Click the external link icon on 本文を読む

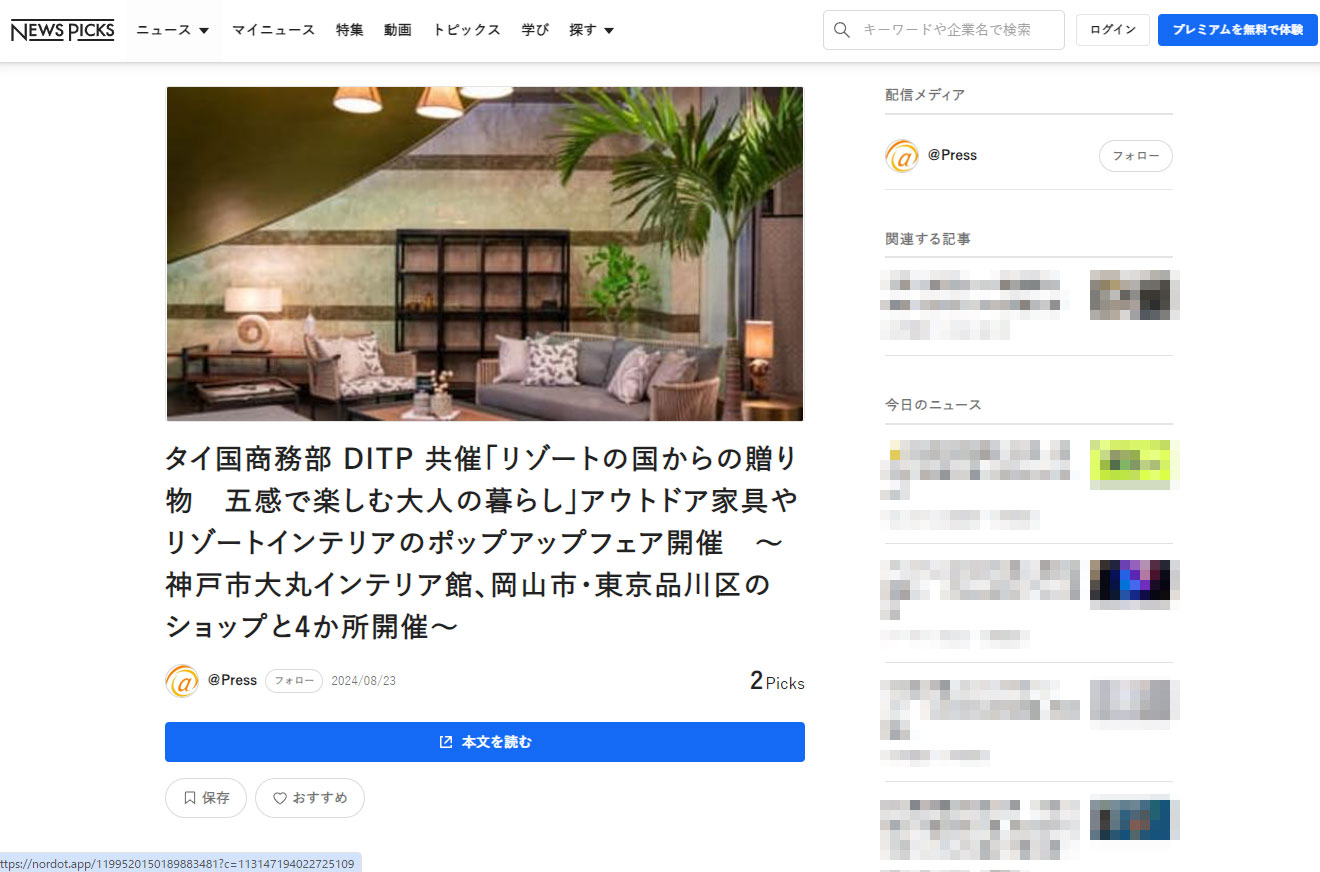pyautogui.click(x=446, y=742)
